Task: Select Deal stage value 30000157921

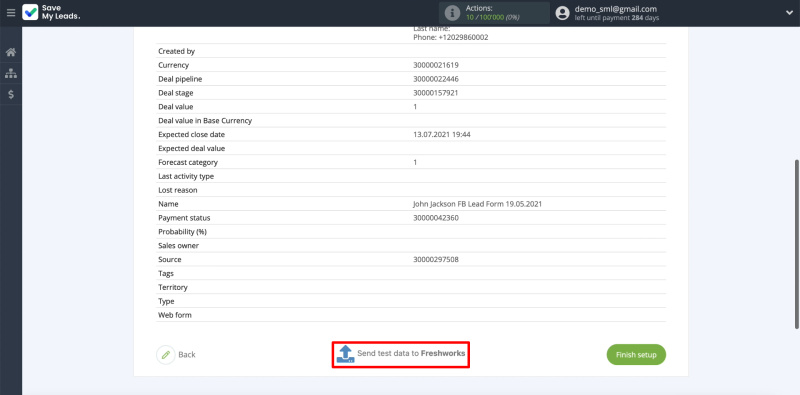Action: [436, 93]
